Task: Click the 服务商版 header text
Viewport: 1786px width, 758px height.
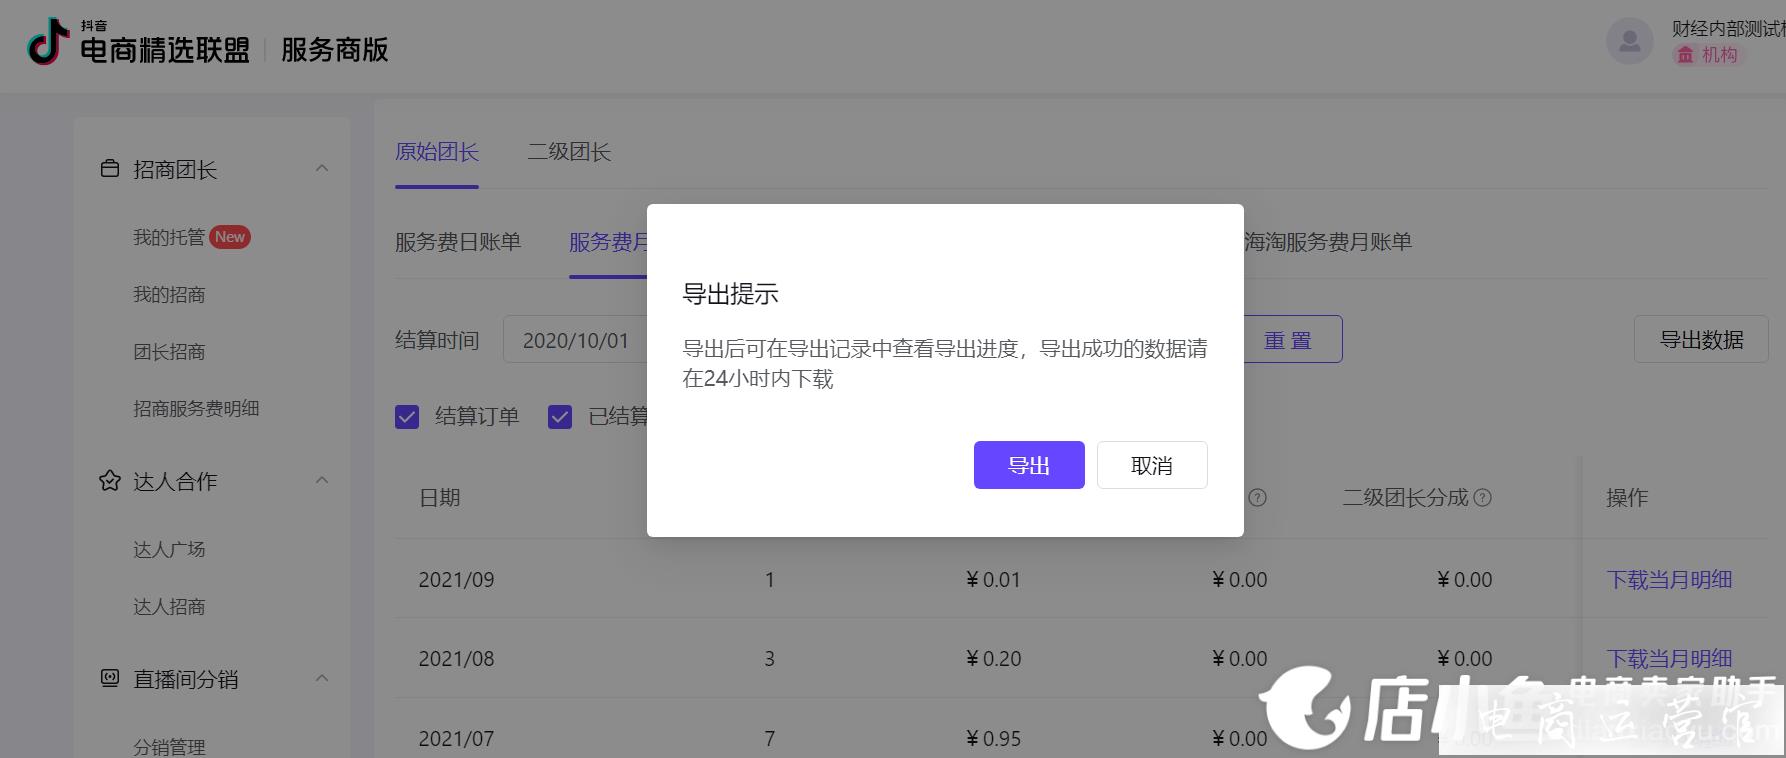Action: pyautogui.click(x=334, y=50)
